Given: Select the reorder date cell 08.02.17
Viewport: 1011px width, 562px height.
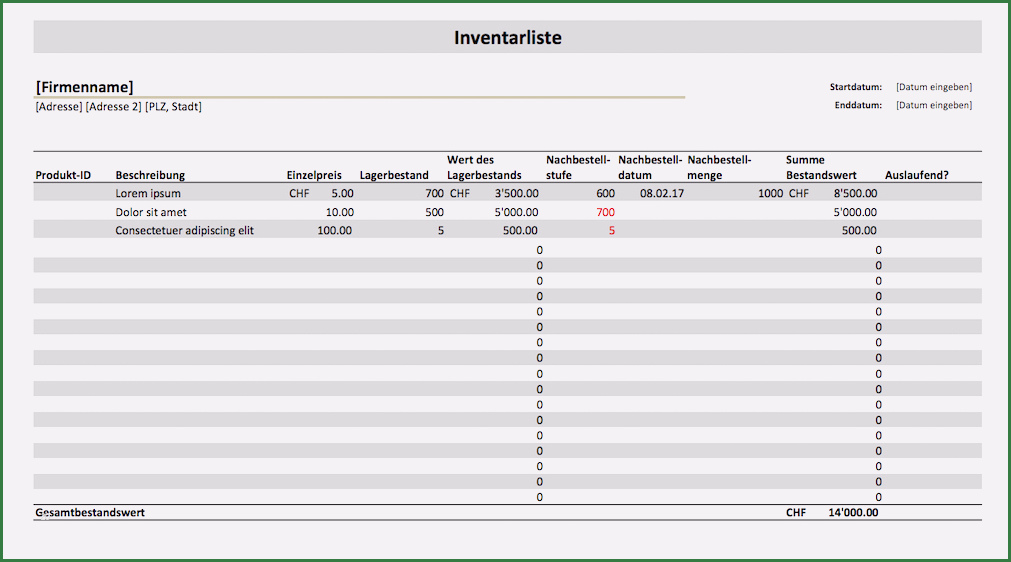Looking at the screenshot, I should click(x=662, y=193).
